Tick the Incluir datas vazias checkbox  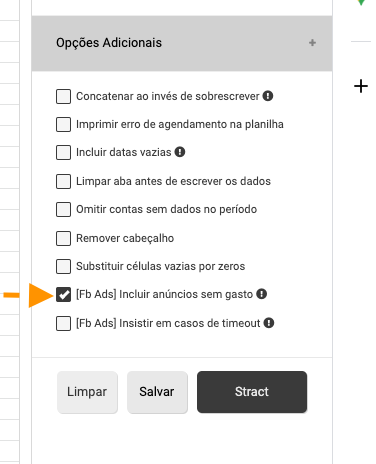coord(63,152)
